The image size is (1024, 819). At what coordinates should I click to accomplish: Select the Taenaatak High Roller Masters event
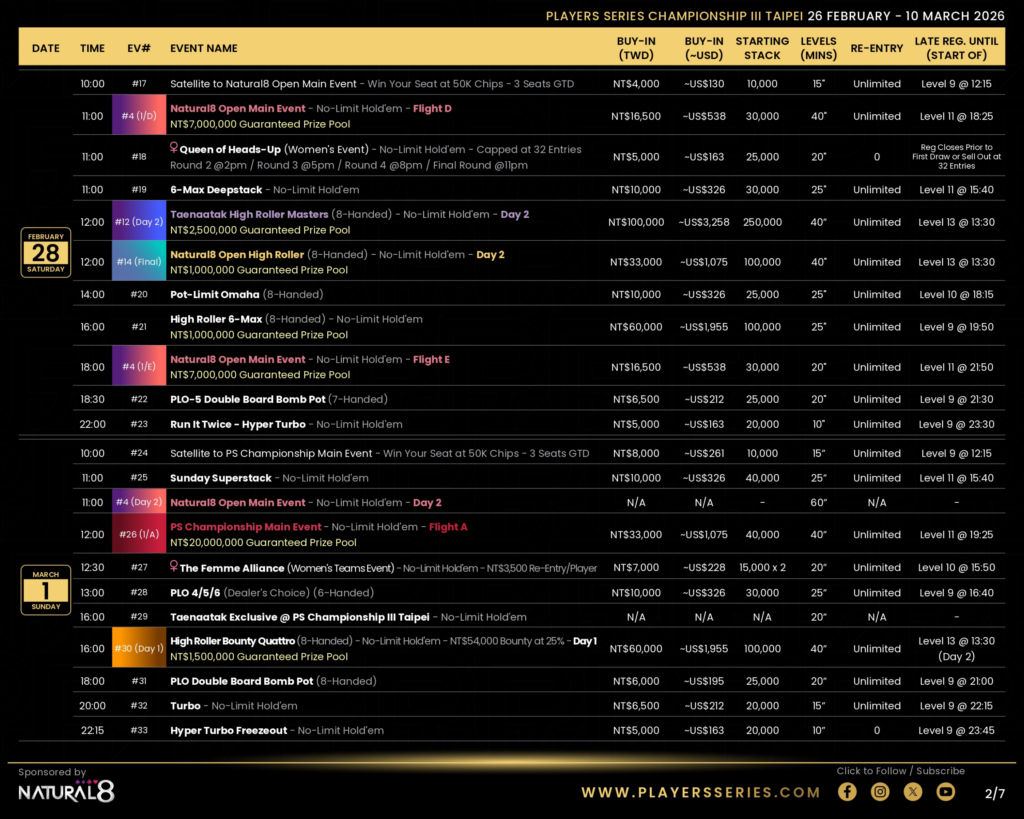pos(249,214)
